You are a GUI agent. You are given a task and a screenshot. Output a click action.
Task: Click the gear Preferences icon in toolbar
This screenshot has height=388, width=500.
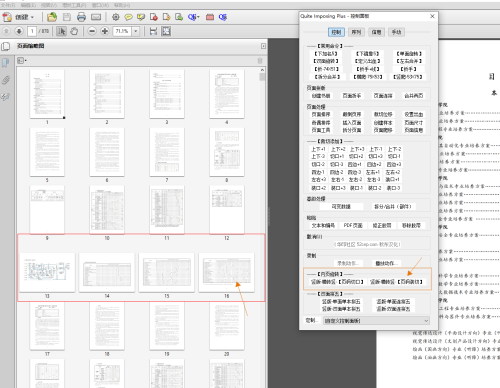[116, 17]
